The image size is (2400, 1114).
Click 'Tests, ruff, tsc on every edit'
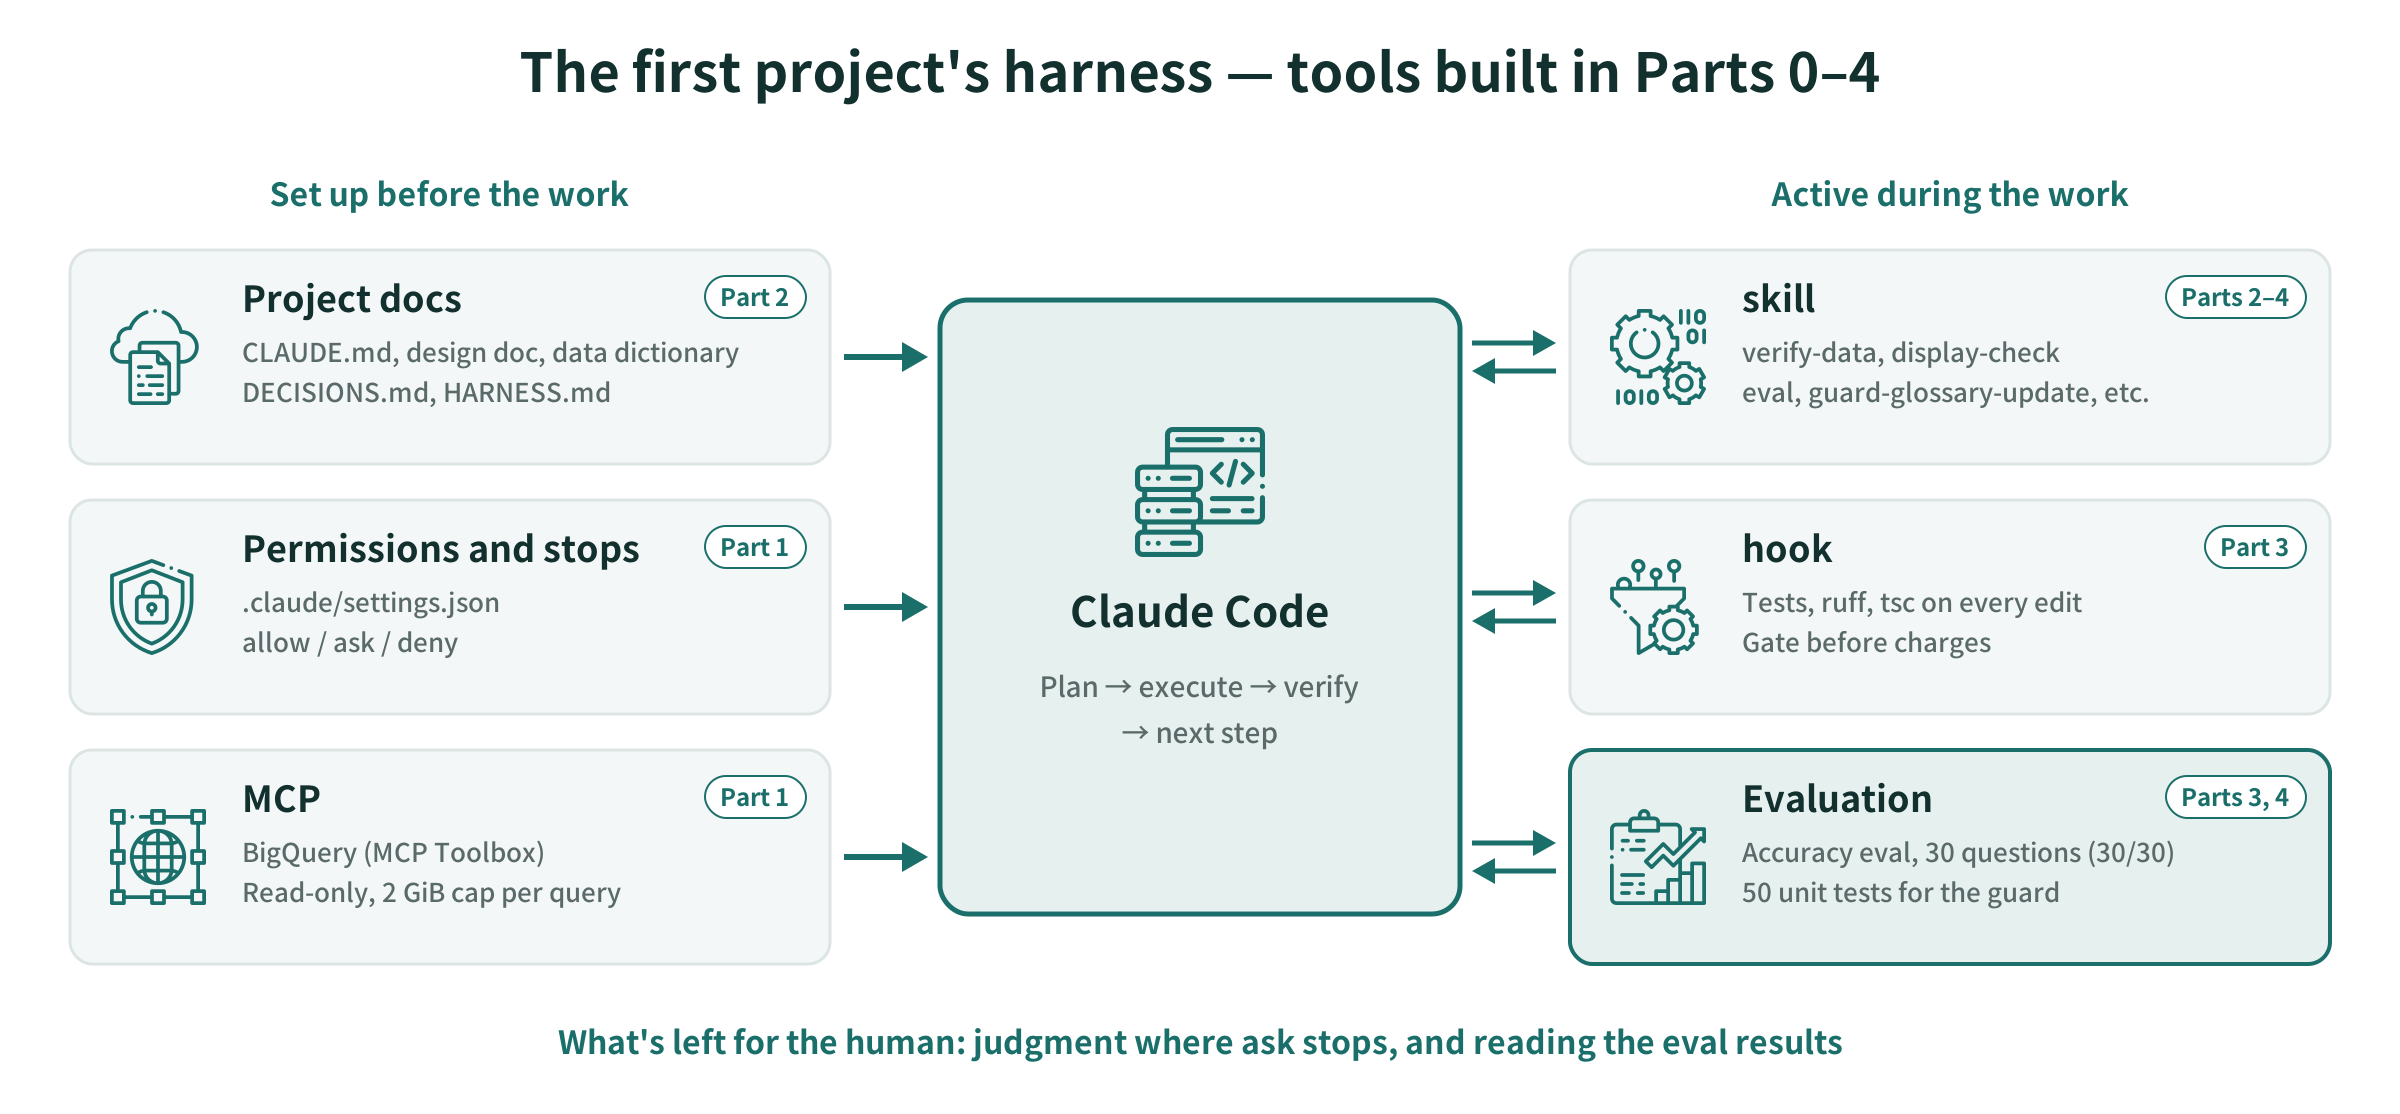[x=1912, y=603]
